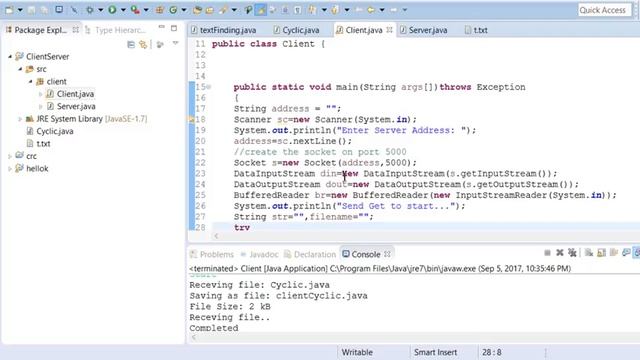Toggle Link with Editor in Package Explorer

[x=143, y=44]
